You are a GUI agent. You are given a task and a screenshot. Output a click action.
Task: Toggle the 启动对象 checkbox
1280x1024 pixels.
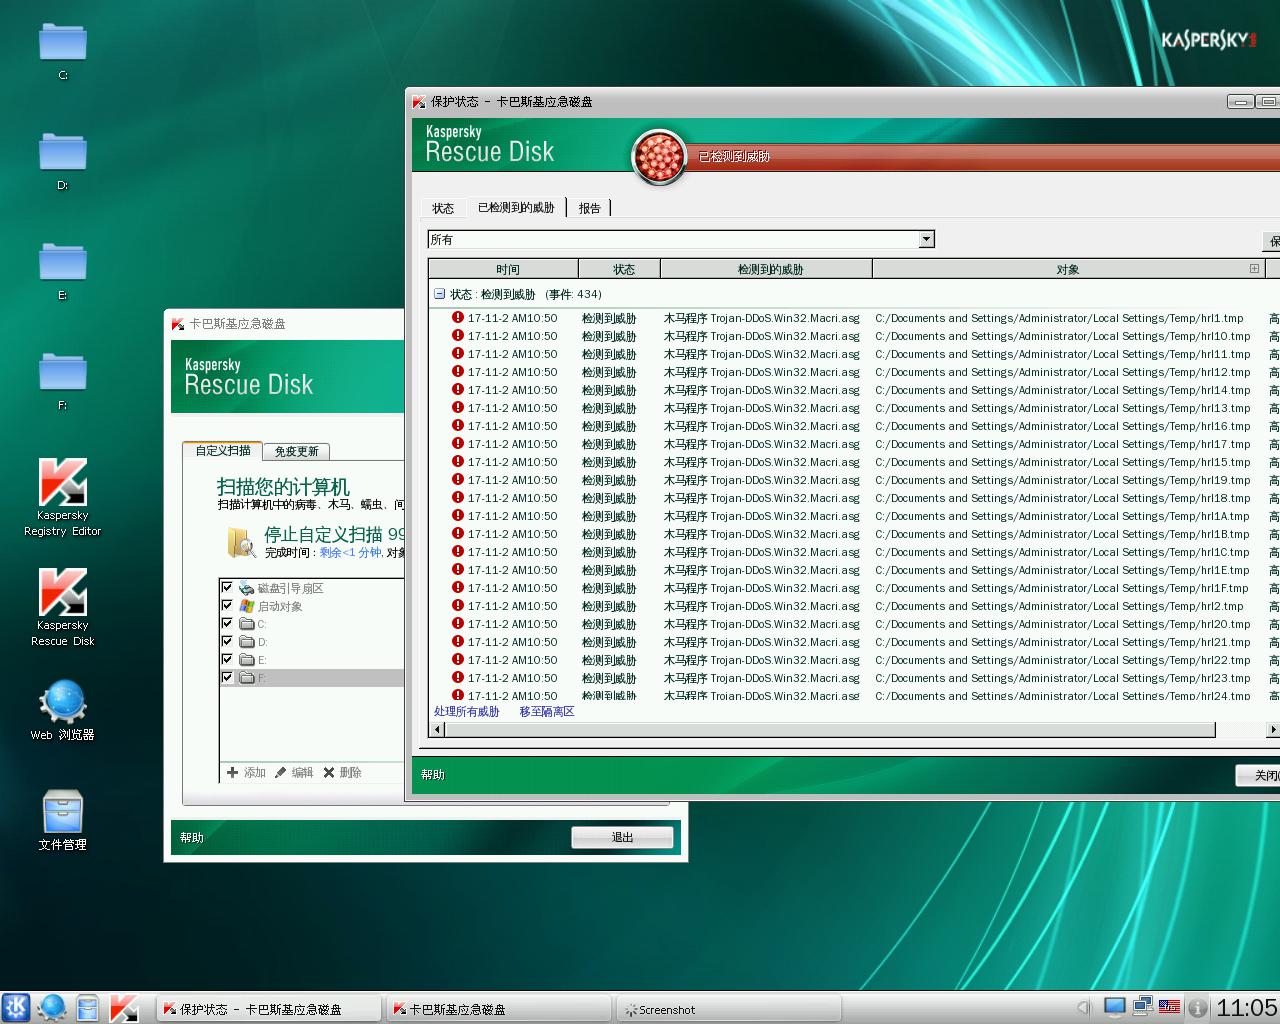pos(227,605)
